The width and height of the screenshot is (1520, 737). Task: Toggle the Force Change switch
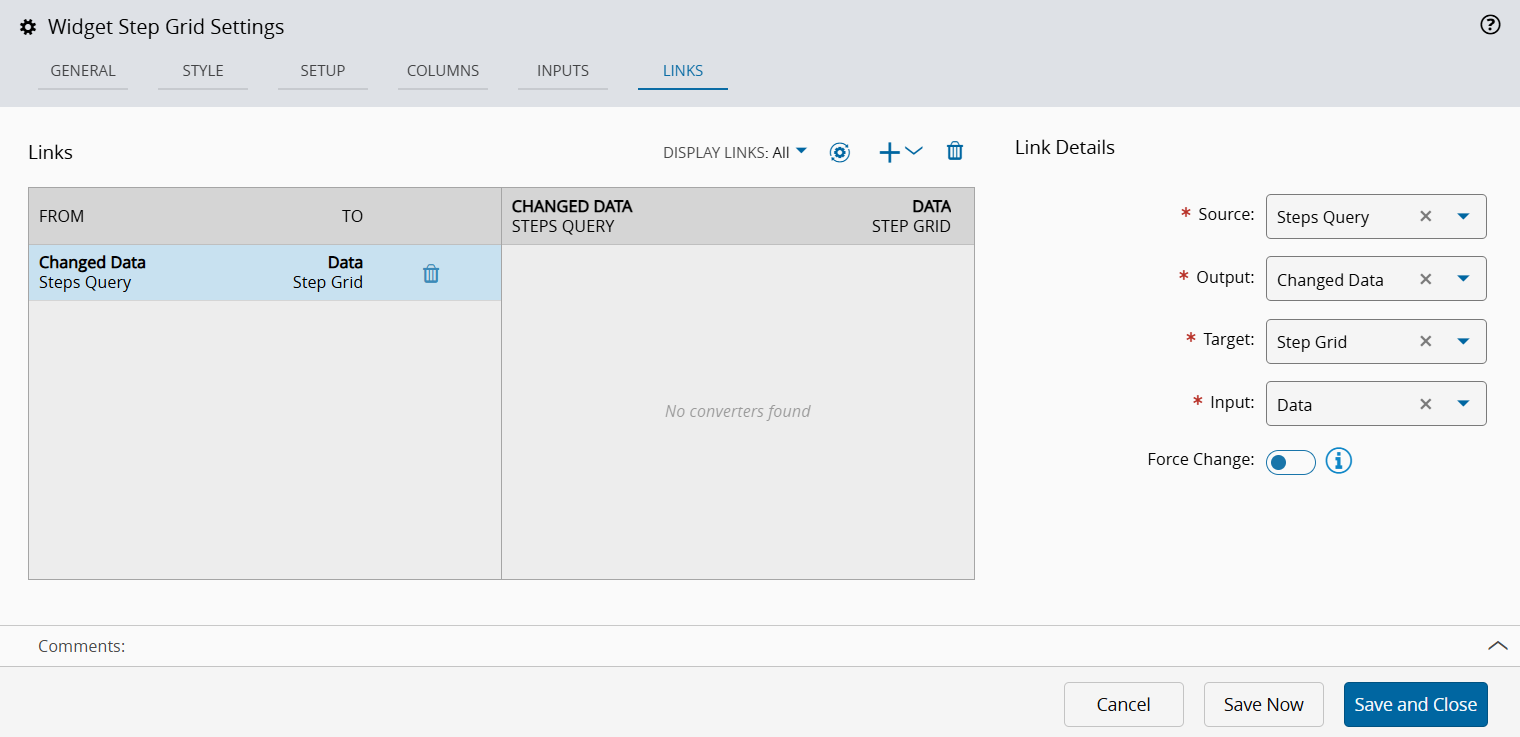(1291, 462)
